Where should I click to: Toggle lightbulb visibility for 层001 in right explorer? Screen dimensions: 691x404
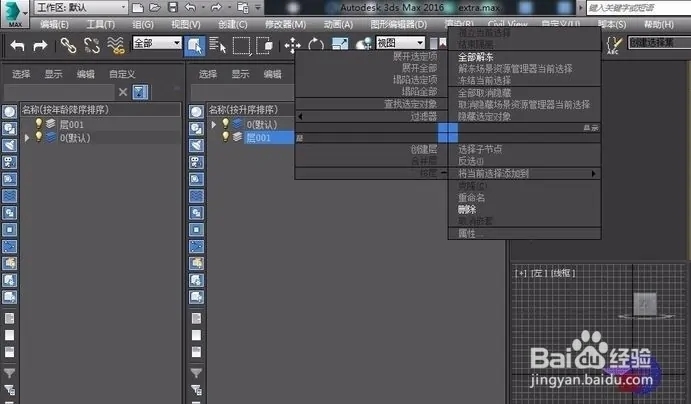point(226,137)
